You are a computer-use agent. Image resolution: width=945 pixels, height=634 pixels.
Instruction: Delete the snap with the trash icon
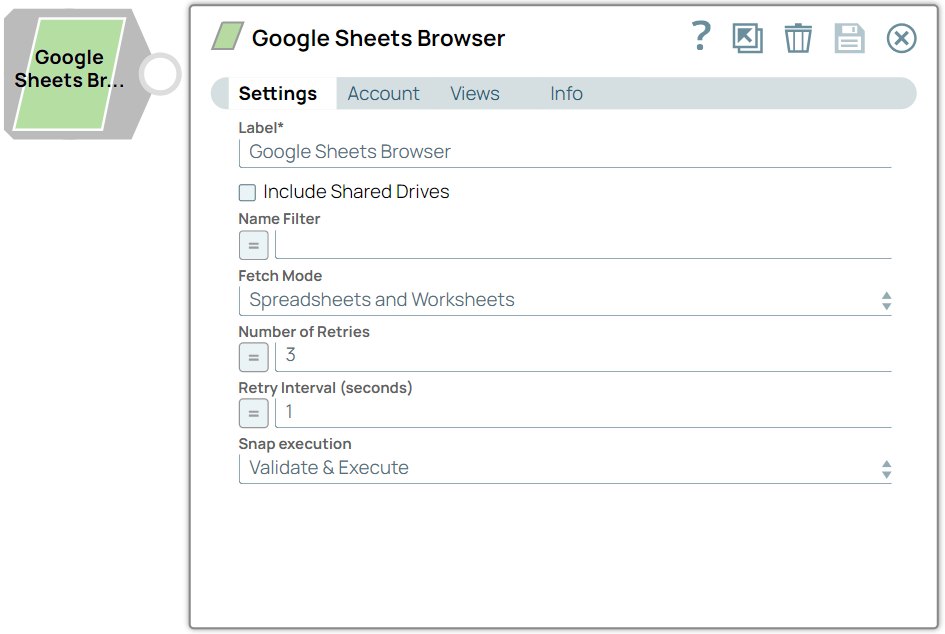pyautogui.click(x=798, y=38)
